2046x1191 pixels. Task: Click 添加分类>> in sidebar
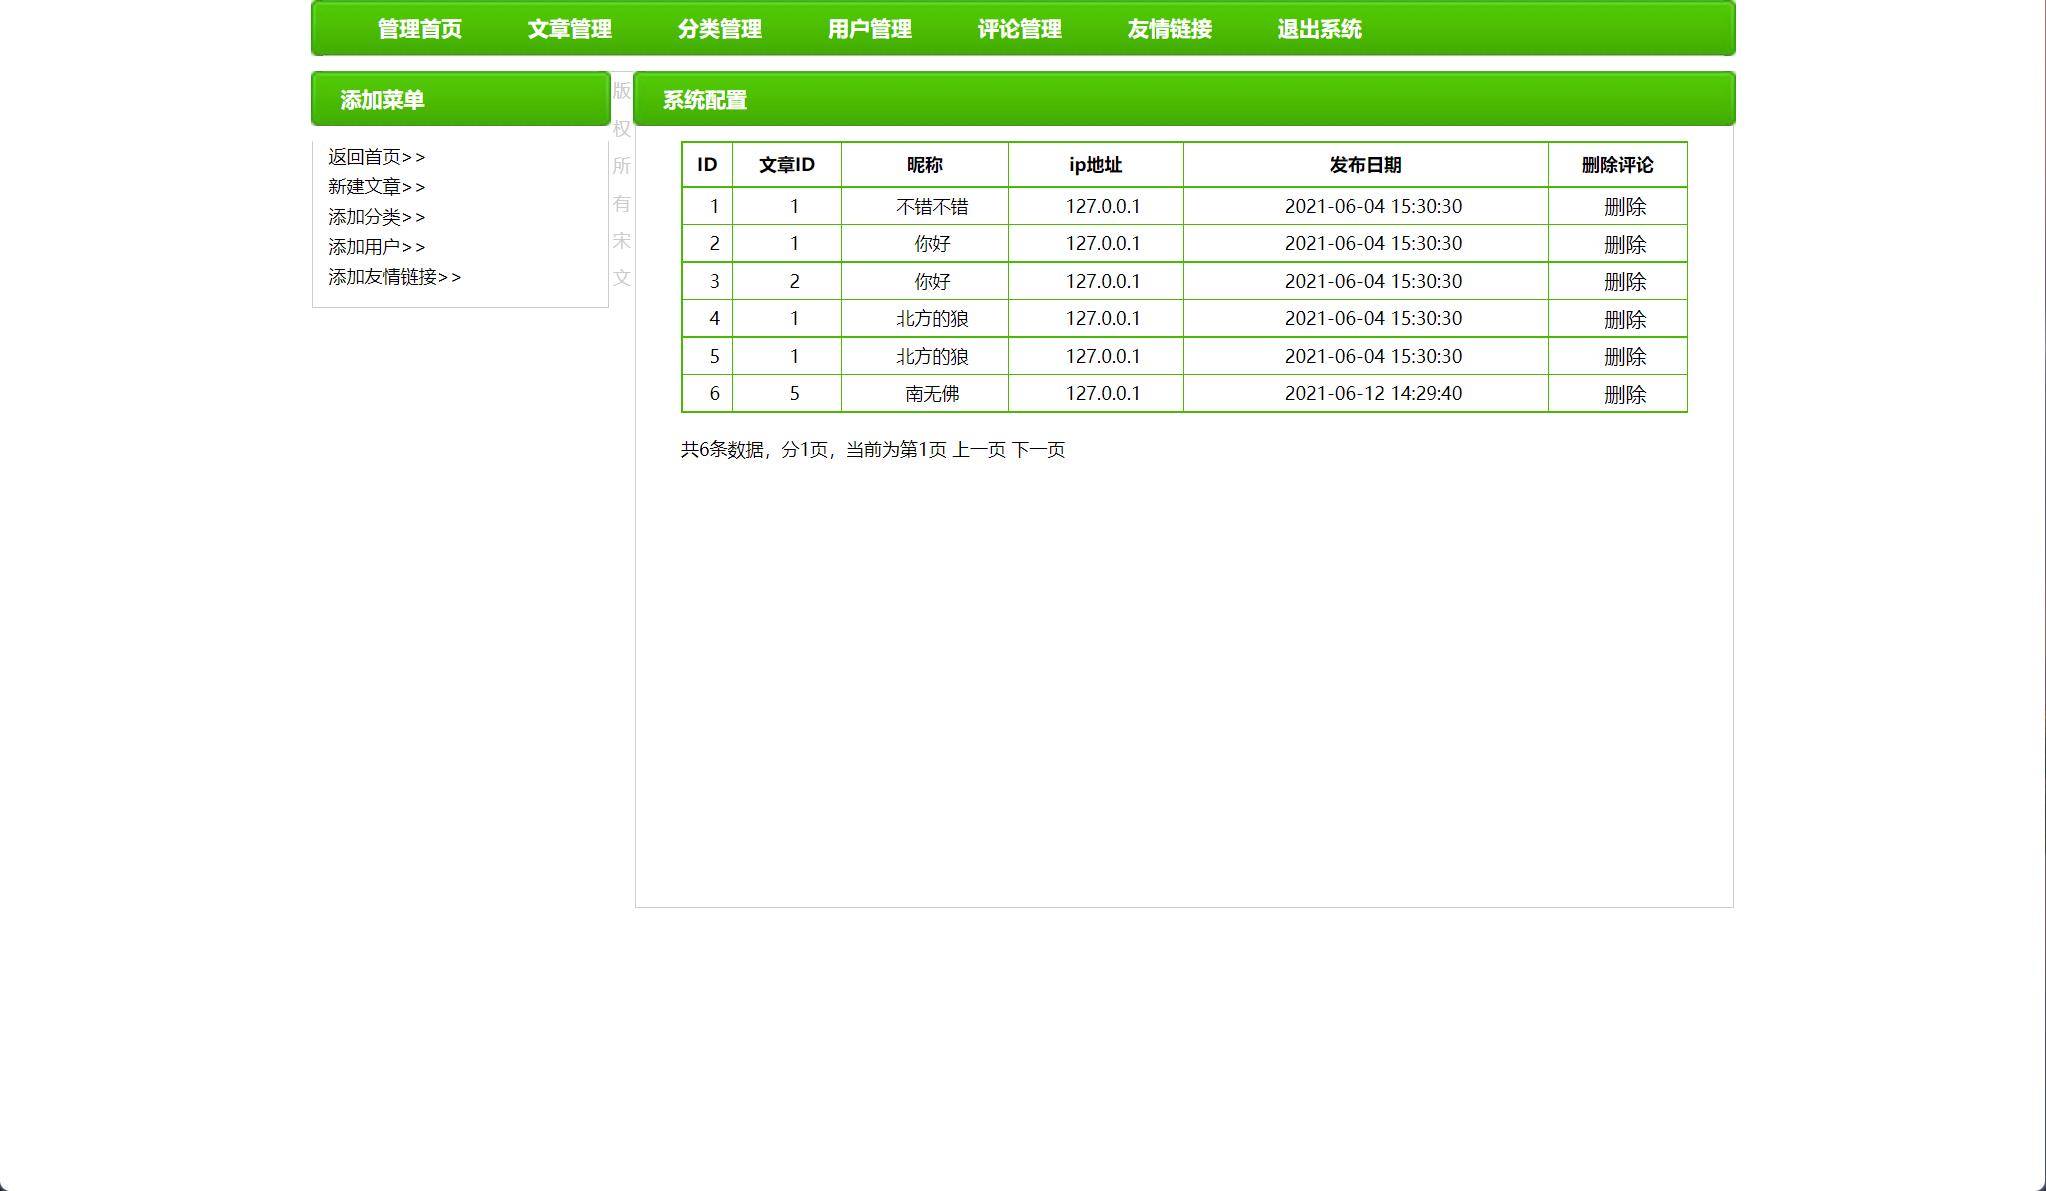pos(376,217)
